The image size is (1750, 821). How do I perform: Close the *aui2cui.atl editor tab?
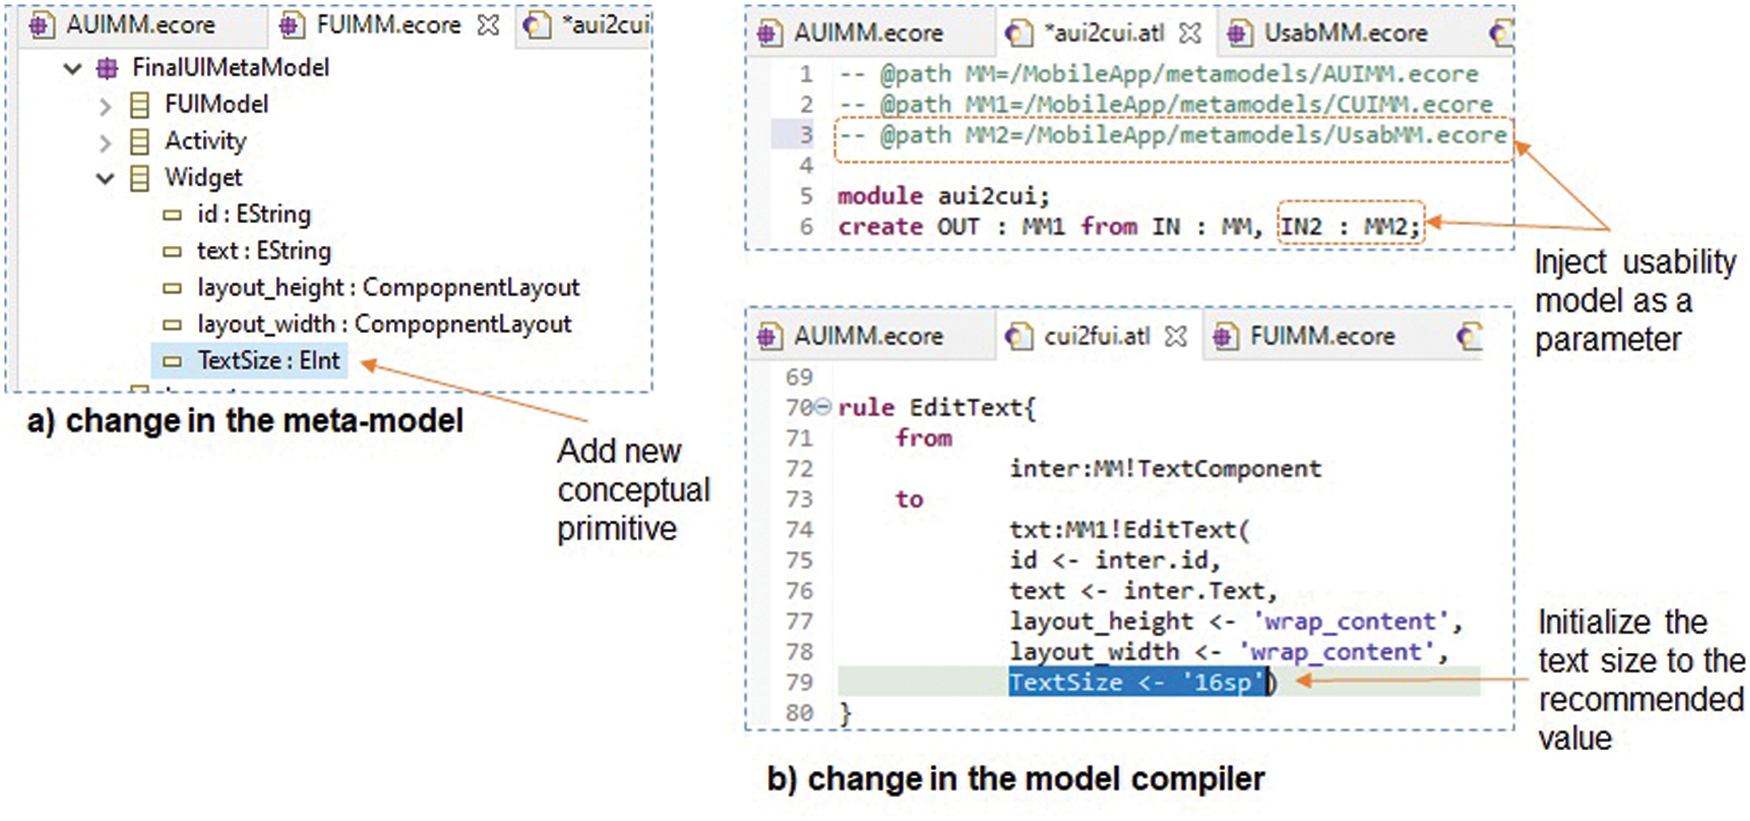pos(1190,33)
